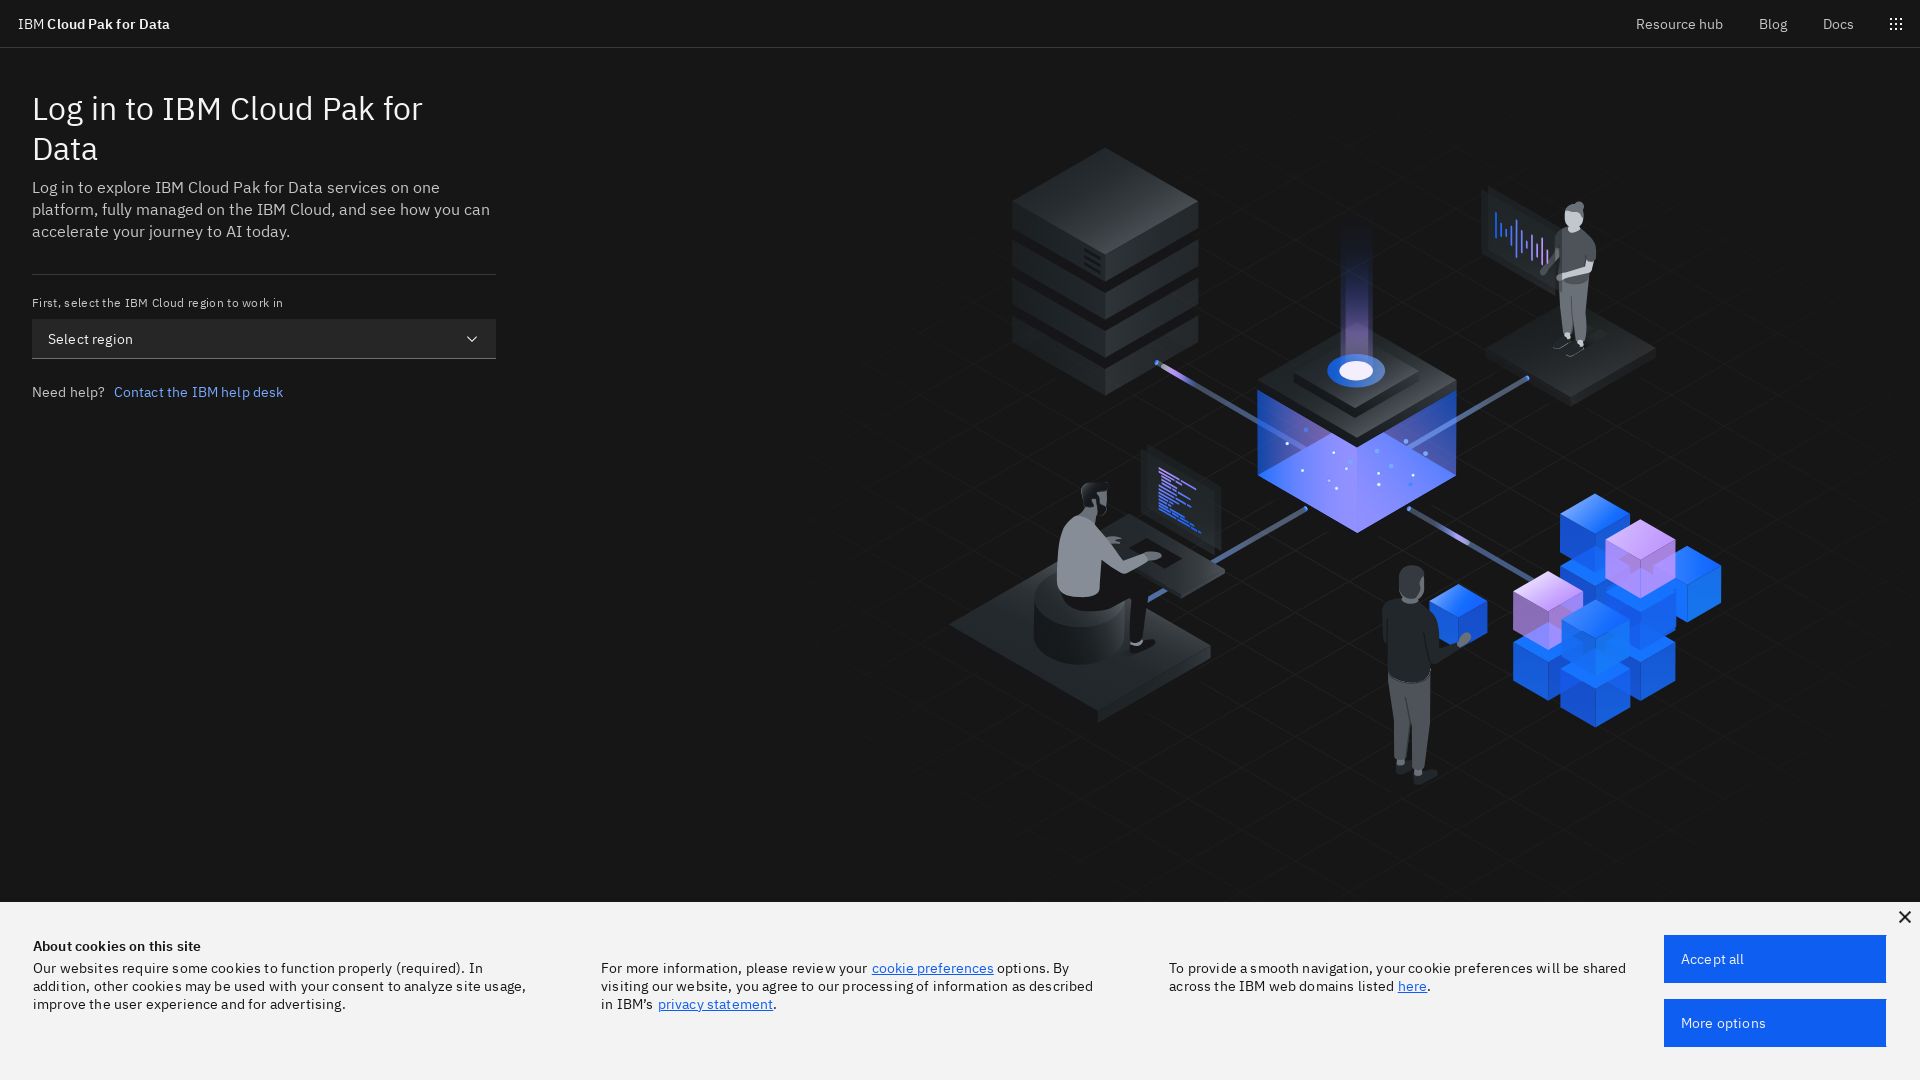Open Docs link in header
This screenshot has height=1080, width=1920.
click(x=1838, y=24)
